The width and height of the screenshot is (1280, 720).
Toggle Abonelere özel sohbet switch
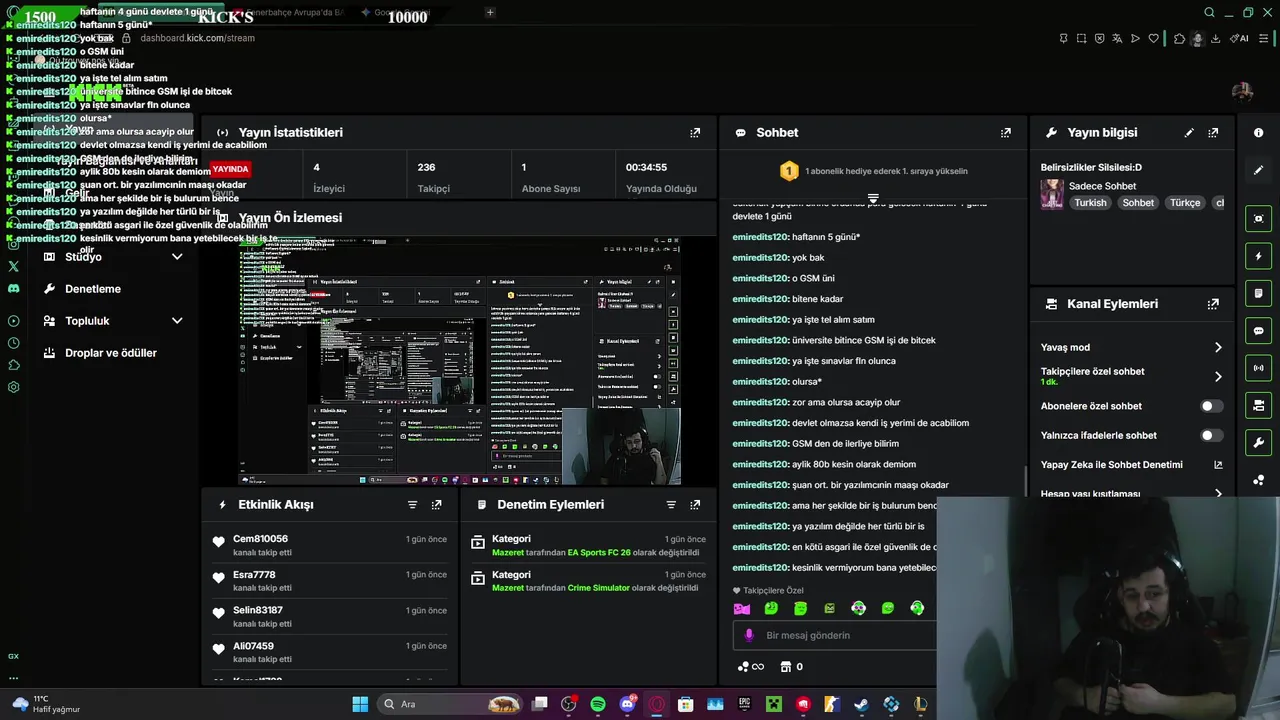click(x=1210, y=406)
